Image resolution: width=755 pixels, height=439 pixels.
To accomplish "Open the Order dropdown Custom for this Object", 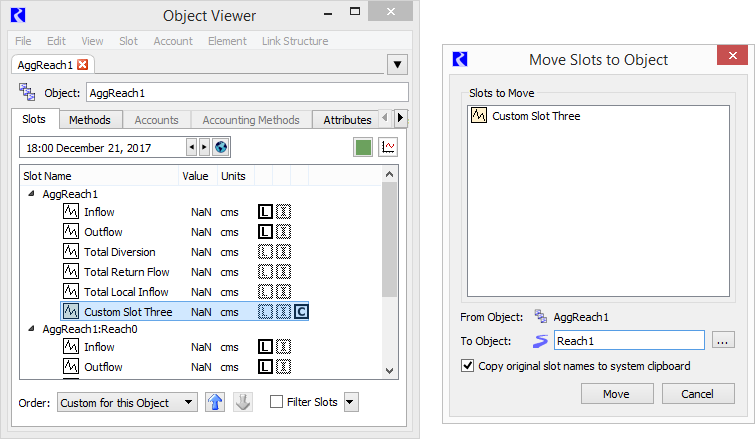I will [127, 402].
